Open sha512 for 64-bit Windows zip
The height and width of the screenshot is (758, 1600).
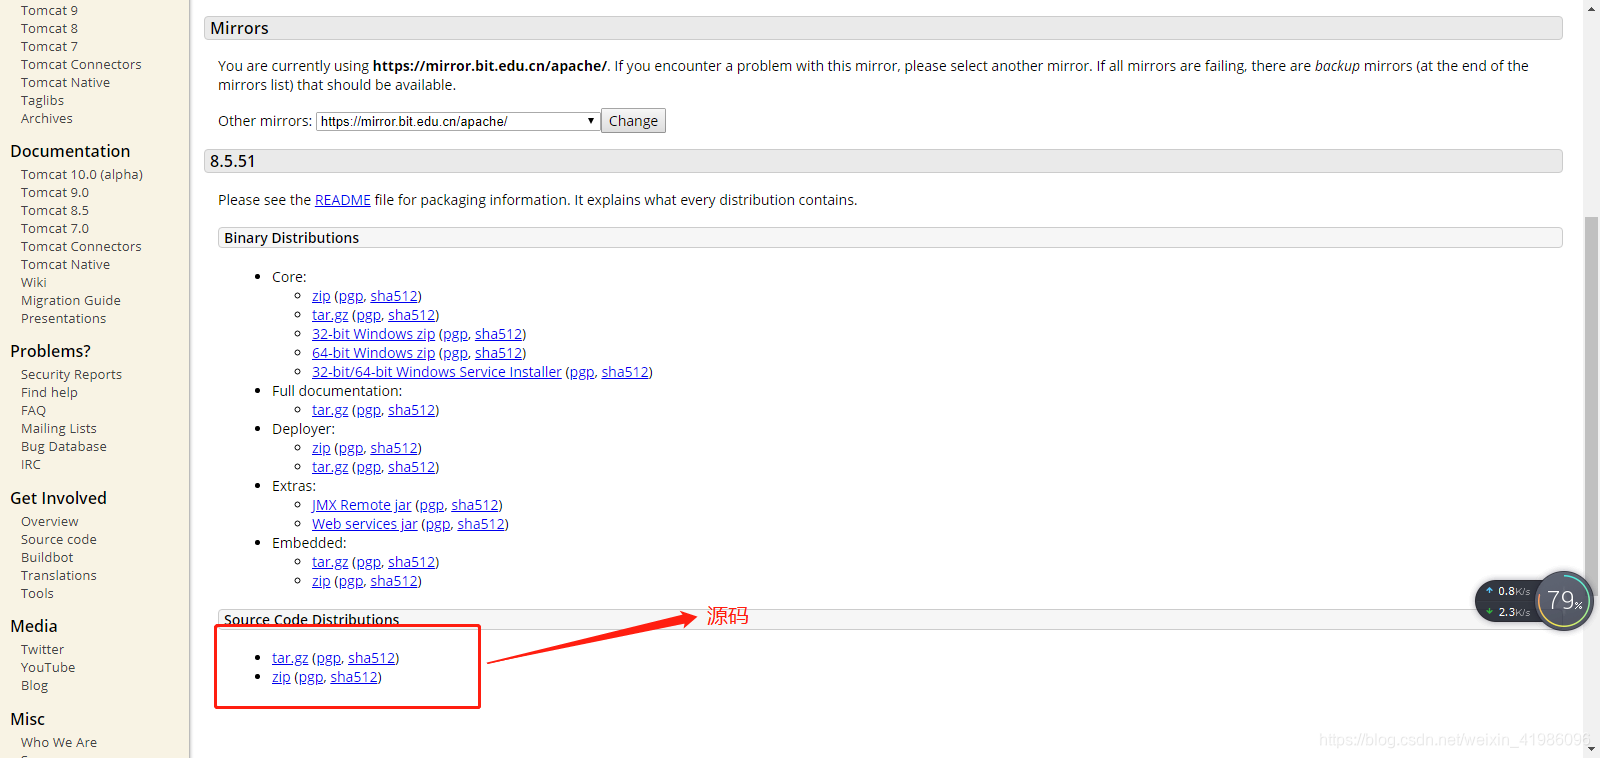pos(498,353)
